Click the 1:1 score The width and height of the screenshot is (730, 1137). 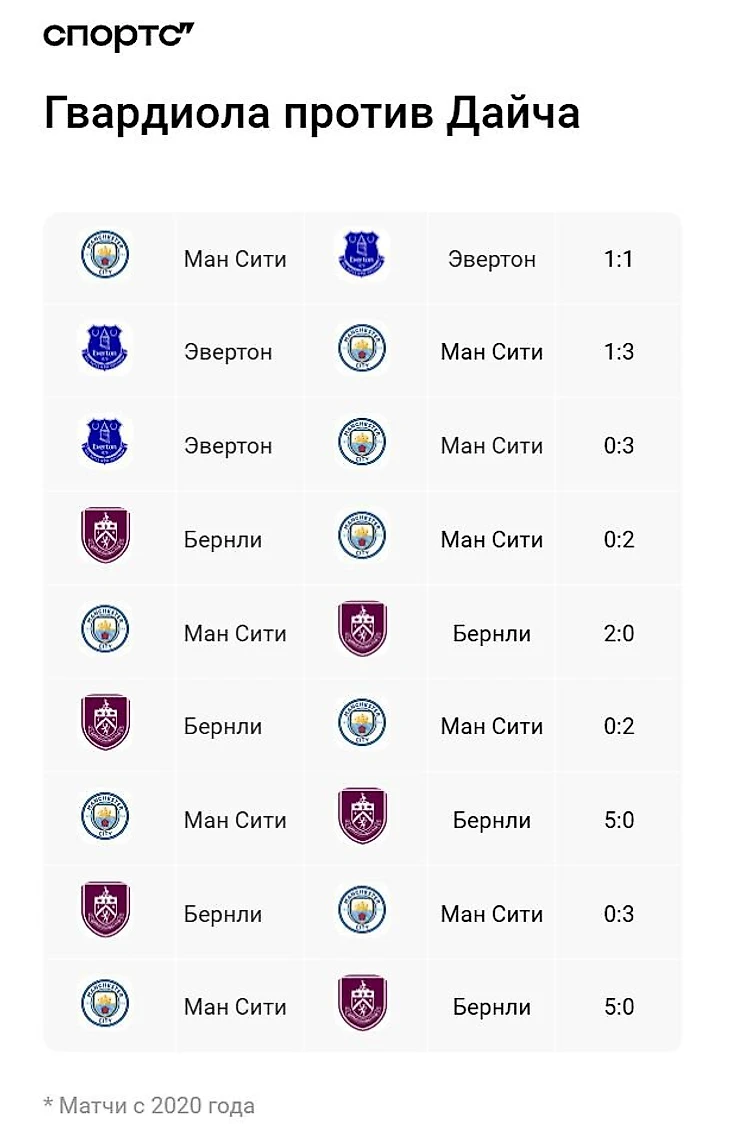pyautogui.click(x=619, y=259)
